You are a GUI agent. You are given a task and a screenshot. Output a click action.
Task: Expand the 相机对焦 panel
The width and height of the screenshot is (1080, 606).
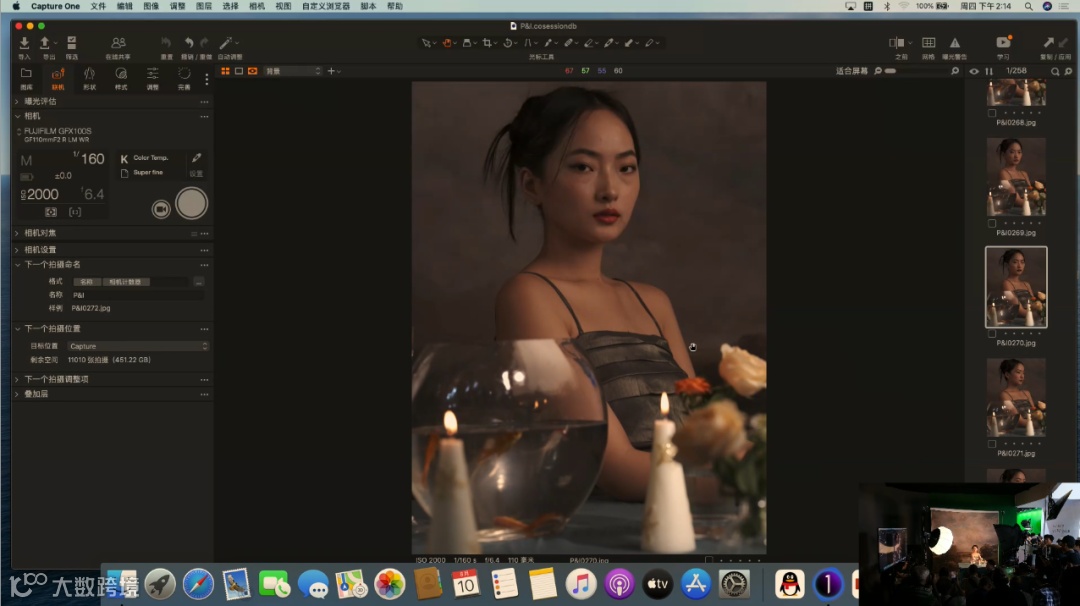click(x=17, y=233)
